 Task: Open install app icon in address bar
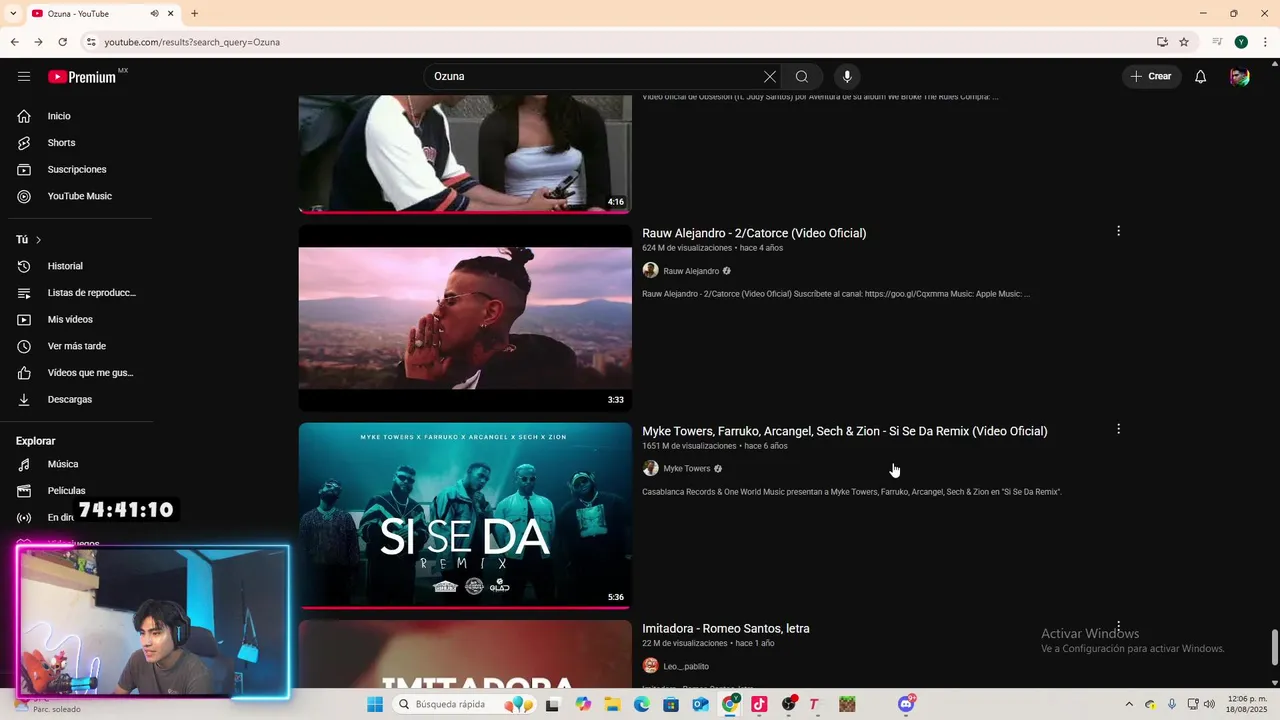pyautogui.click(x=1162, y=42)
